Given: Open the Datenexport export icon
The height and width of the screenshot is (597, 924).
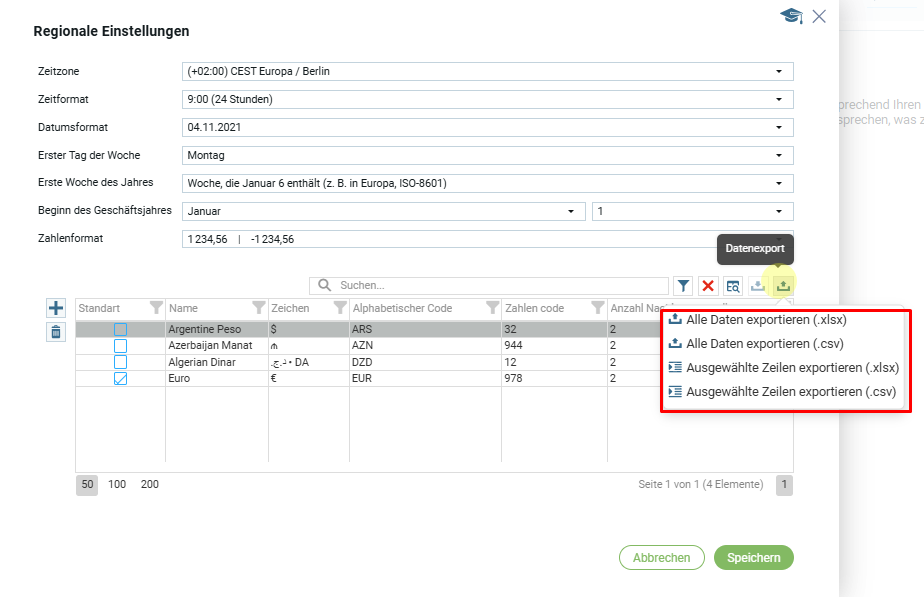Looking at the screenshot, I should [x=783, y=286].
